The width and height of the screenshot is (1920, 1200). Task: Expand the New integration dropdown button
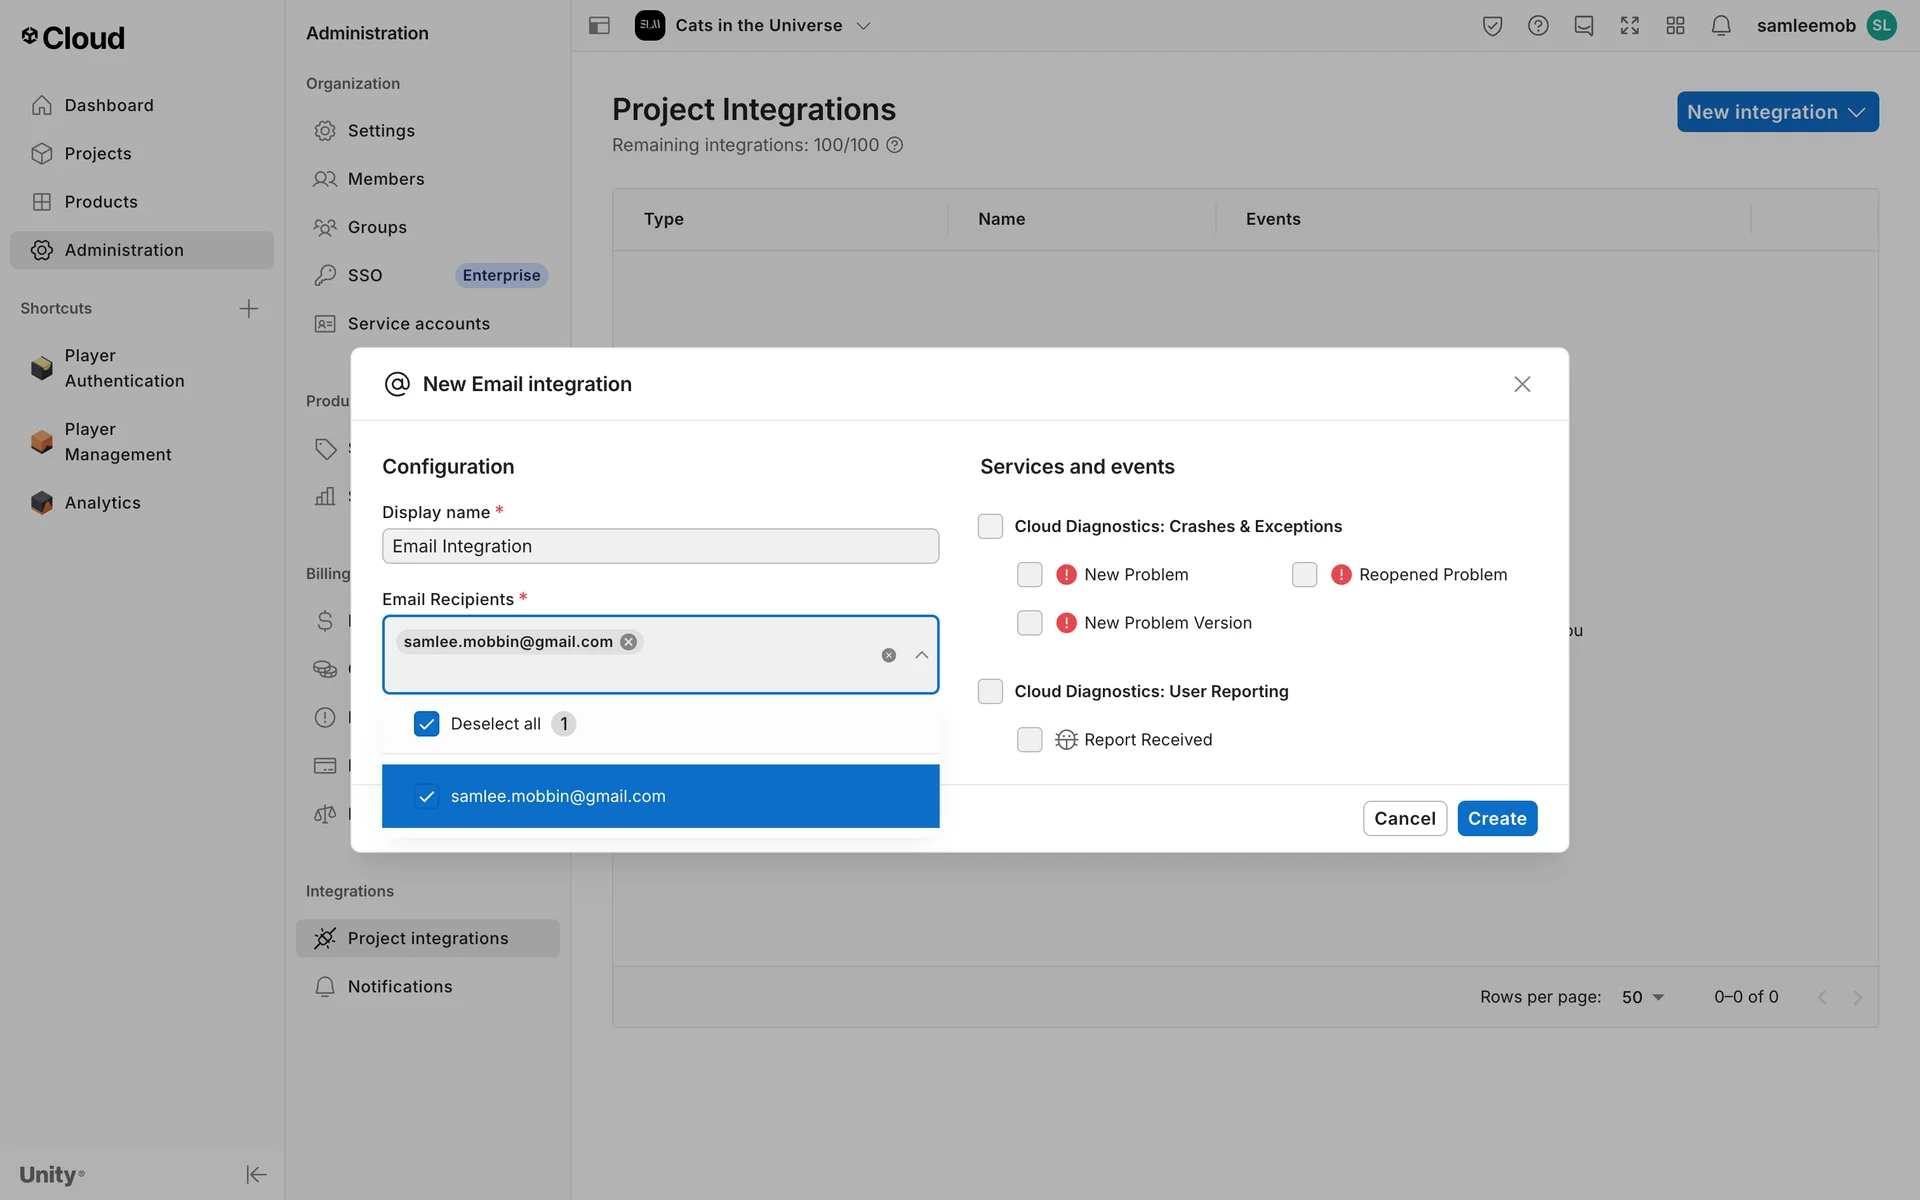1776,112
